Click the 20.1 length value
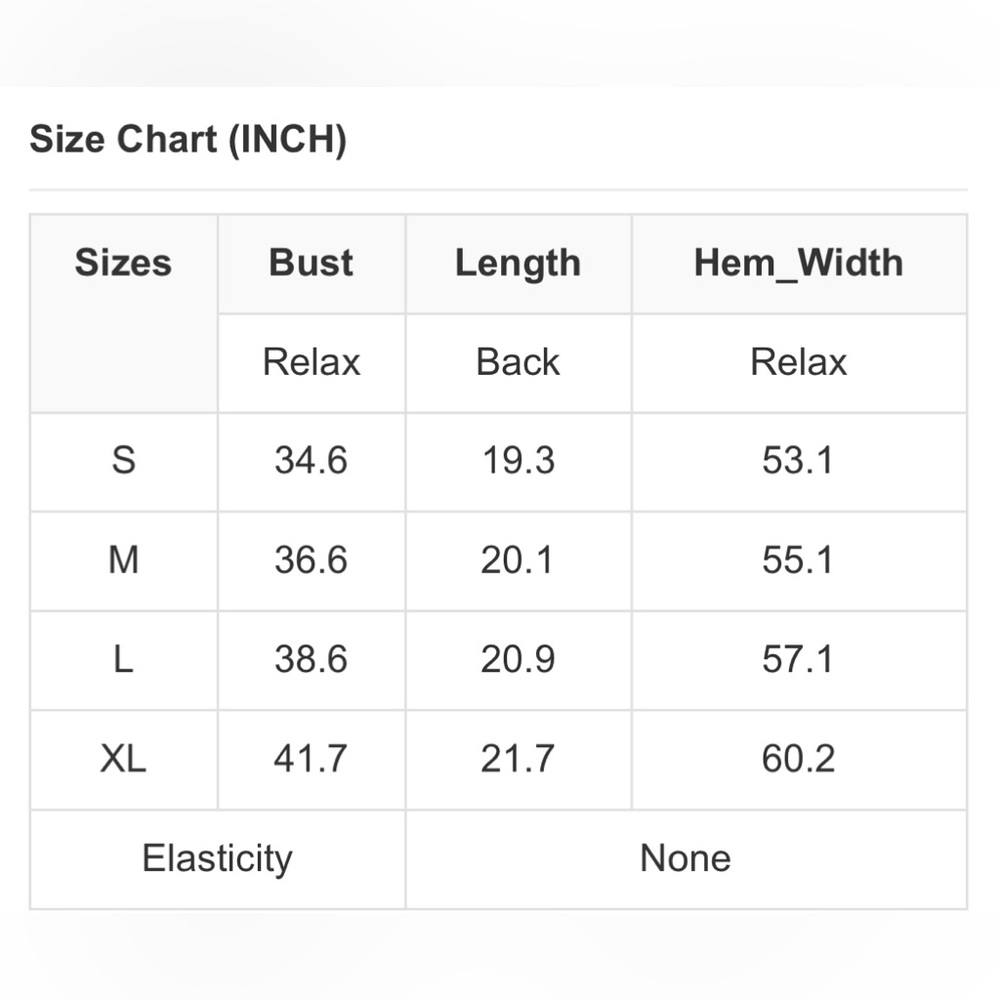This screenshot has height=1000, width=1000. 517,560
